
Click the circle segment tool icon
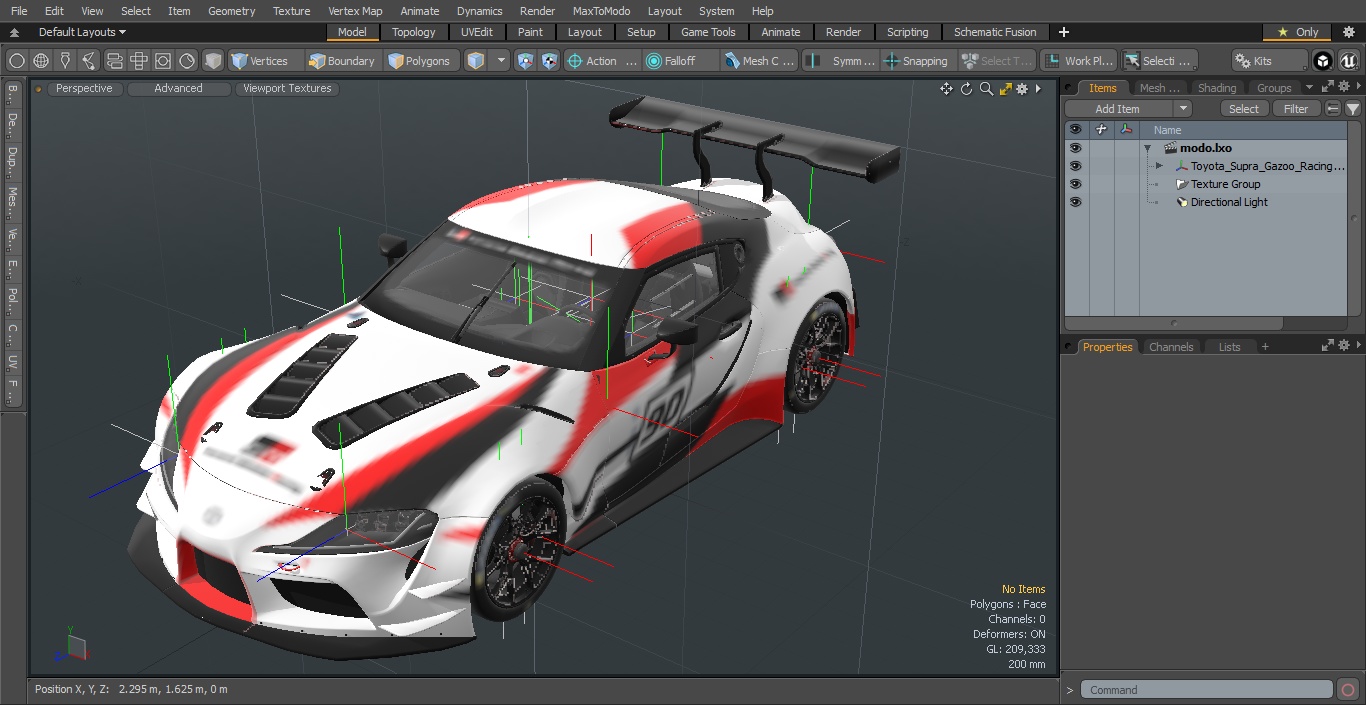(x=187, y=61)
